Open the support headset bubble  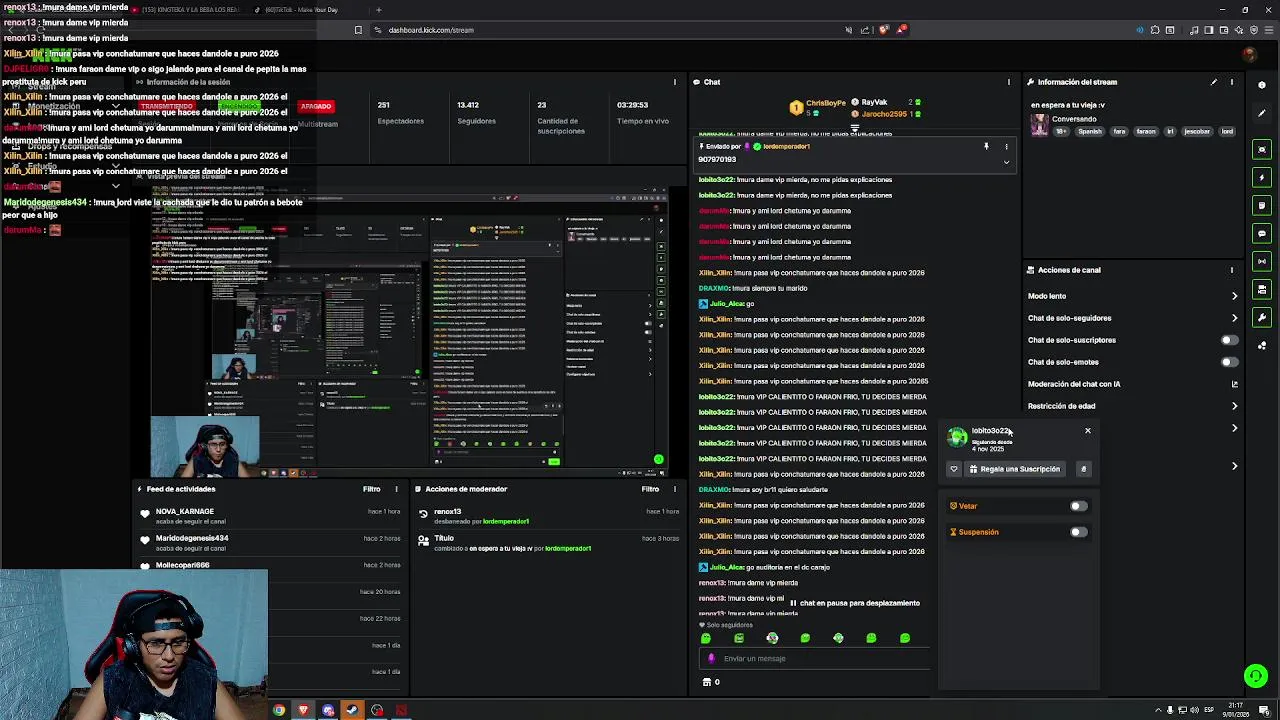(x=1256, y=677)
